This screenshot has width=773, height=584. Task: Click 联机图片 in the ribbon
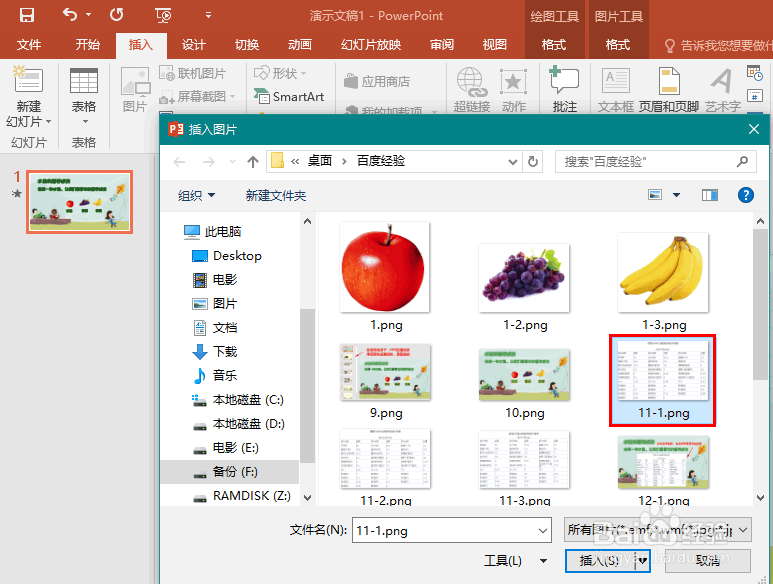point(193,73)
